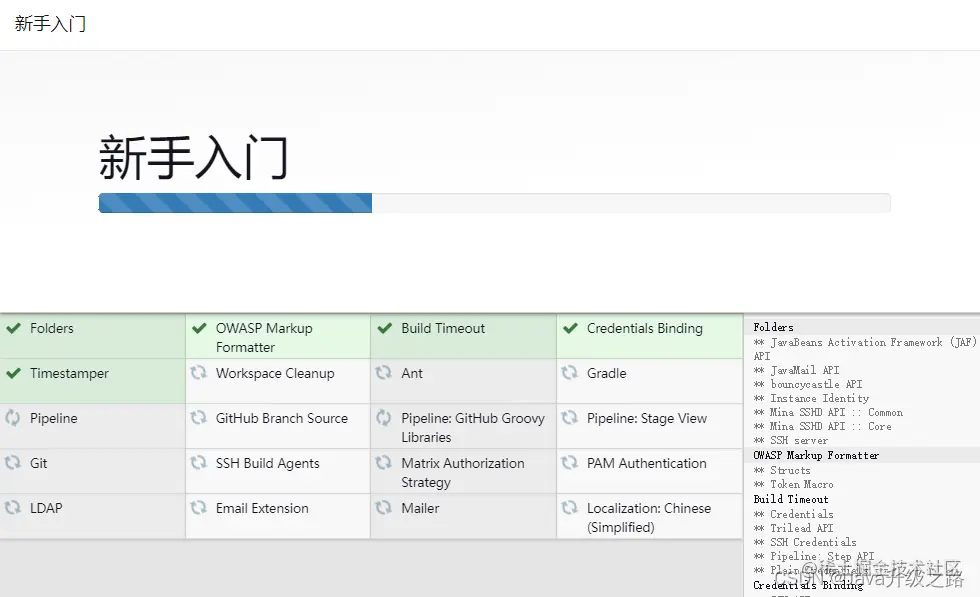Click the sync icon beside Matrix Authorization Strategy
Screen dimensions: 980x597
(384, 463)
